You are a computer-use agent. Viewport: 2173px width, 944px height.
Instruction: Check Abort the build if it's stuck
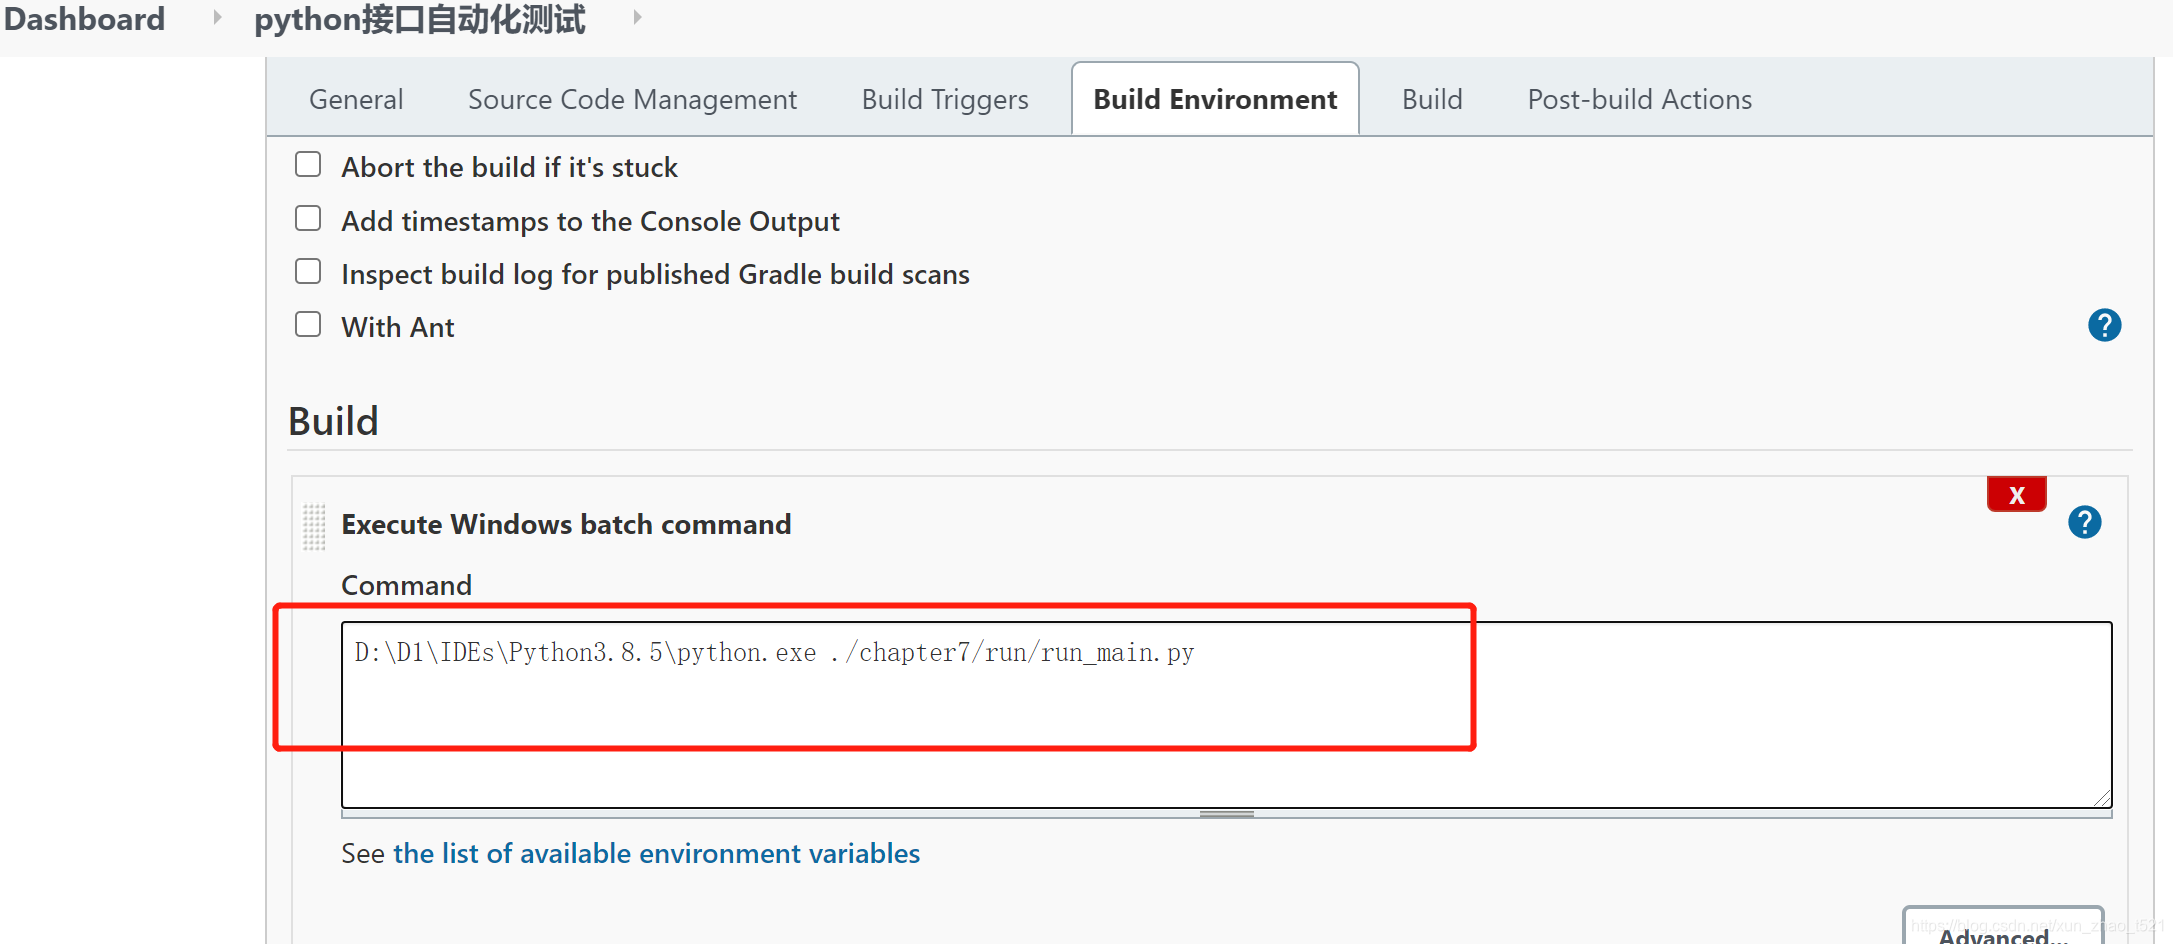pos(308,164)
